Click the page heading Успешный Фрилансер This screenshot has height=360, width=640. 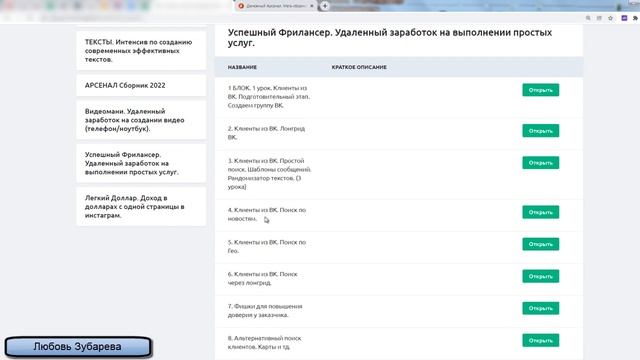390,38
